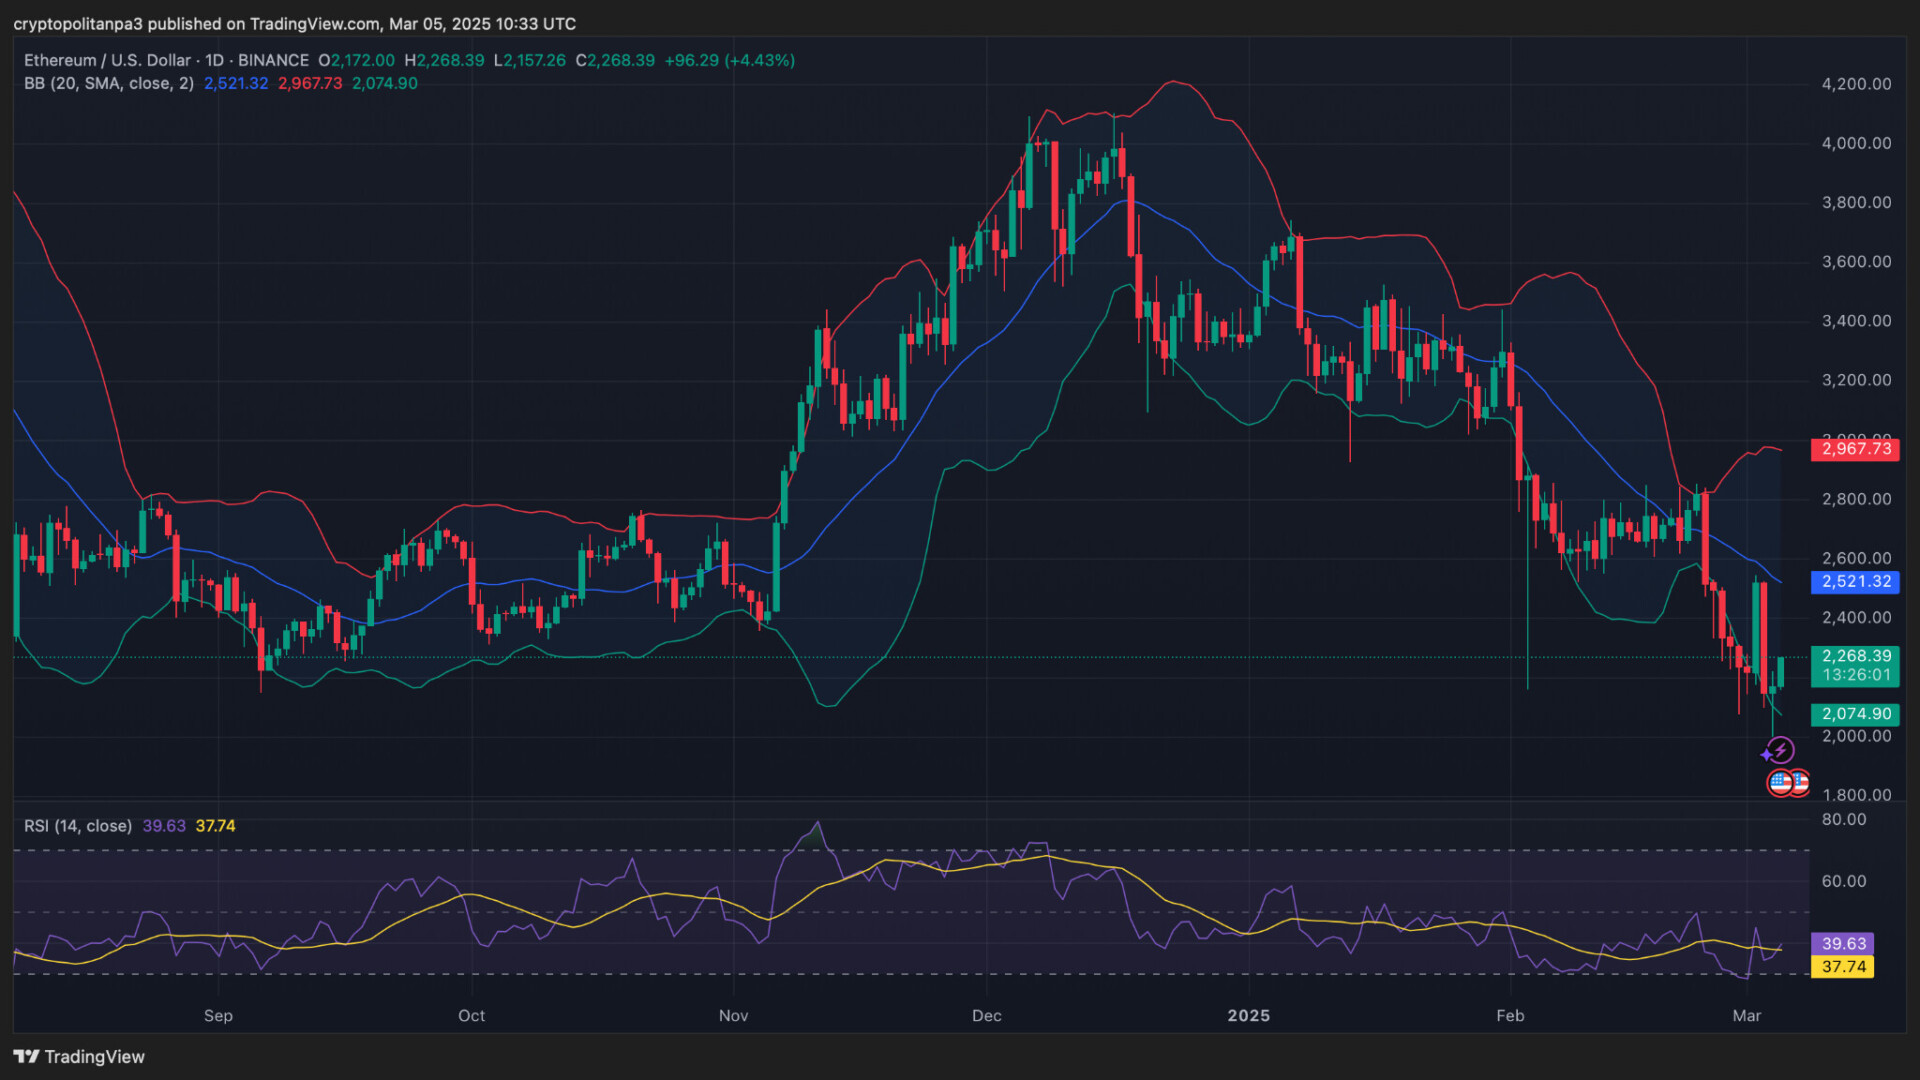1920x1080 pixels.
Task: Click the yellow 37.74 RSI average label
Action: [x=1842, y=967]
